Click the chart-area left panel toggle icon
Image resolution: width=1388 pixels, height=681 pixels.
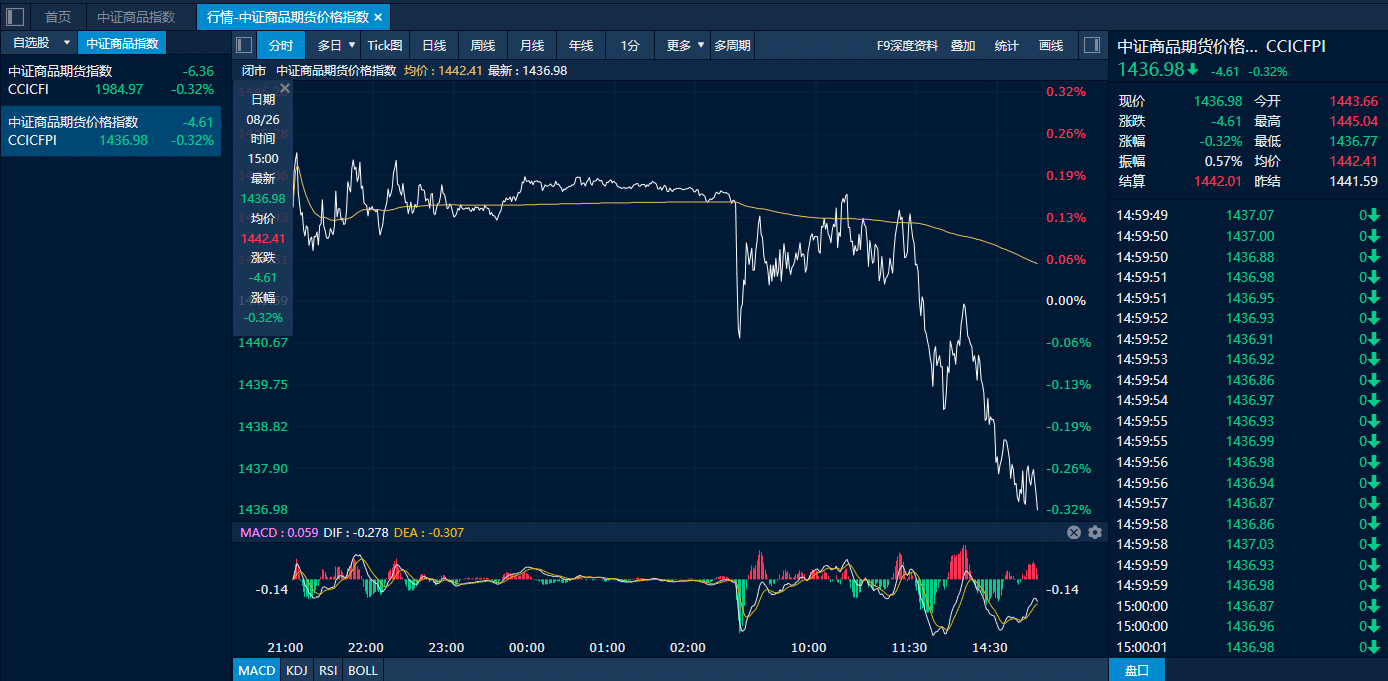pos(244,45)
